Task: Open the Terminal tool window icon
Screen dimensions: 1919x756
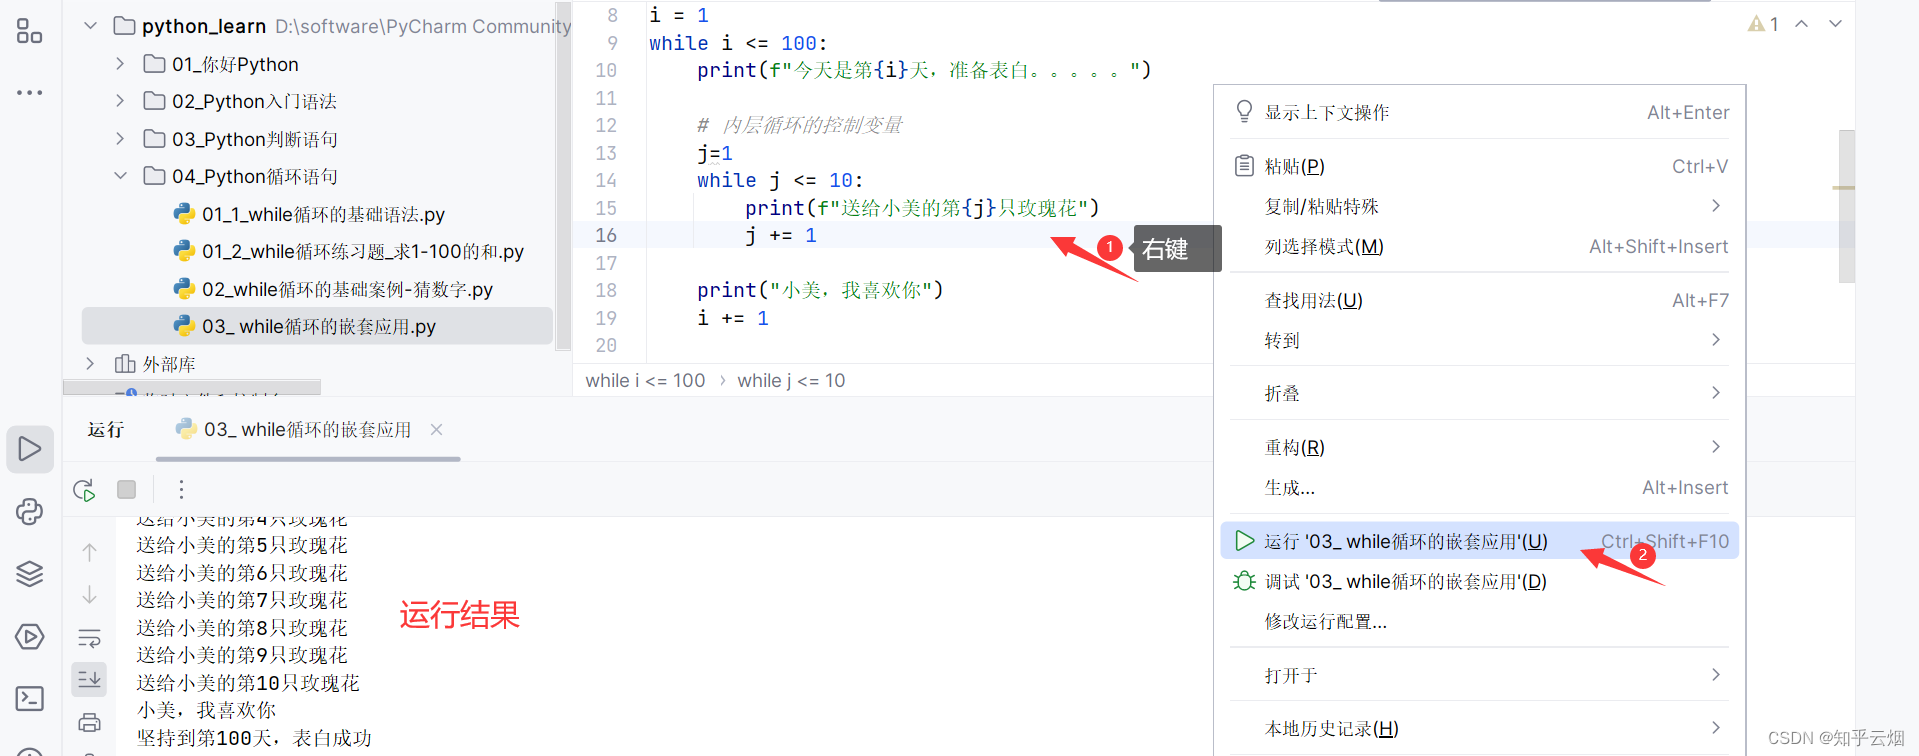Action: click(x=30, y=698)
